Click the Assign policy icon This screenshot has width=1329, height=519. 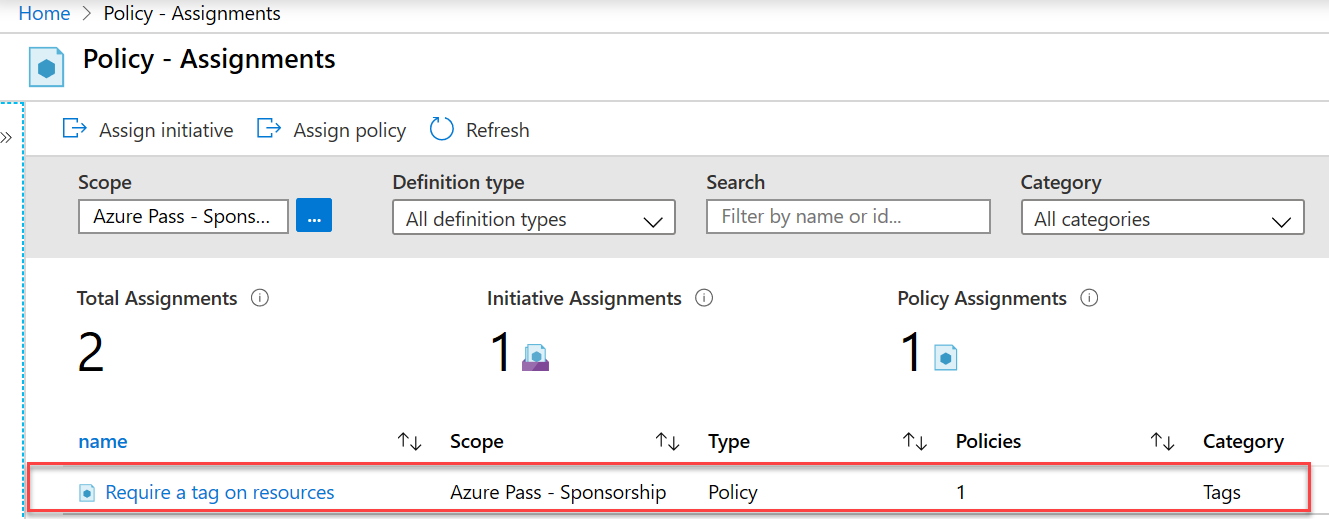coord(269,129)
